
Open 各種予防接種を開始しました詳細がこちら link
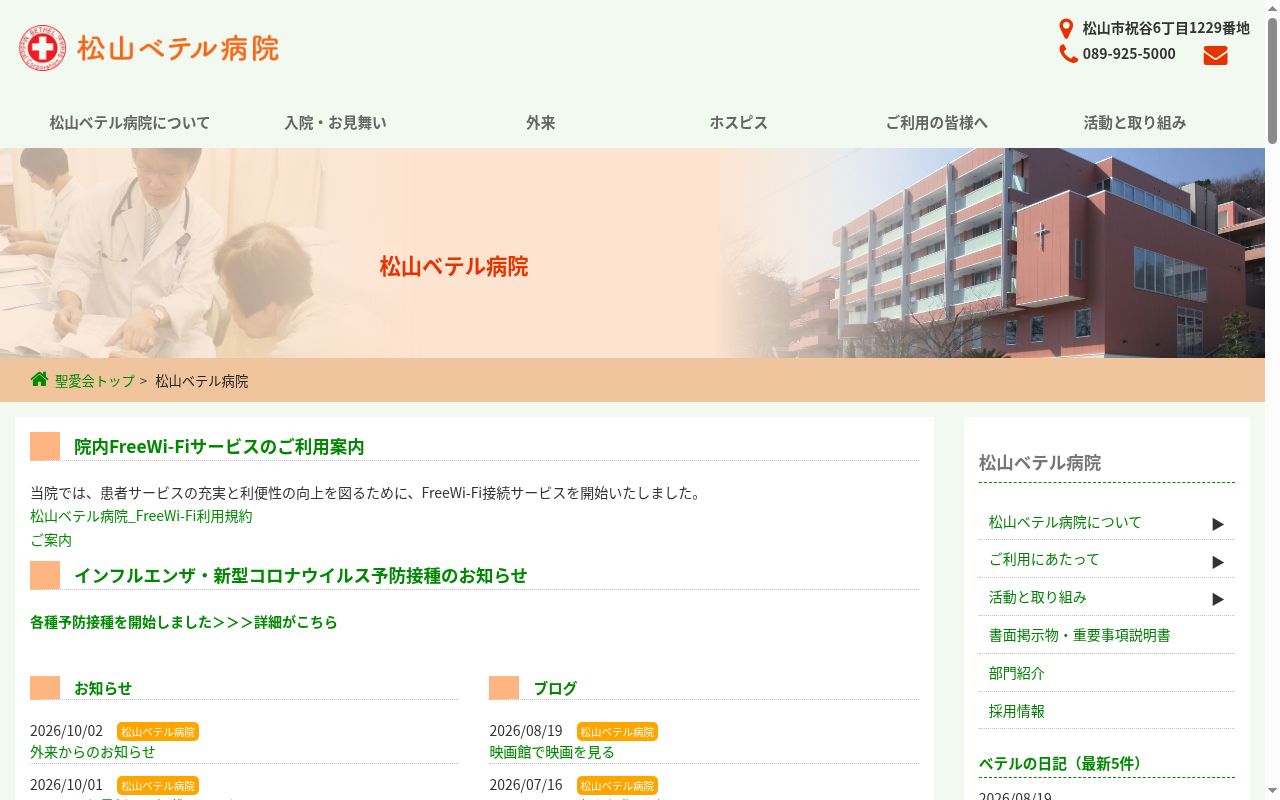pos(184,622)
